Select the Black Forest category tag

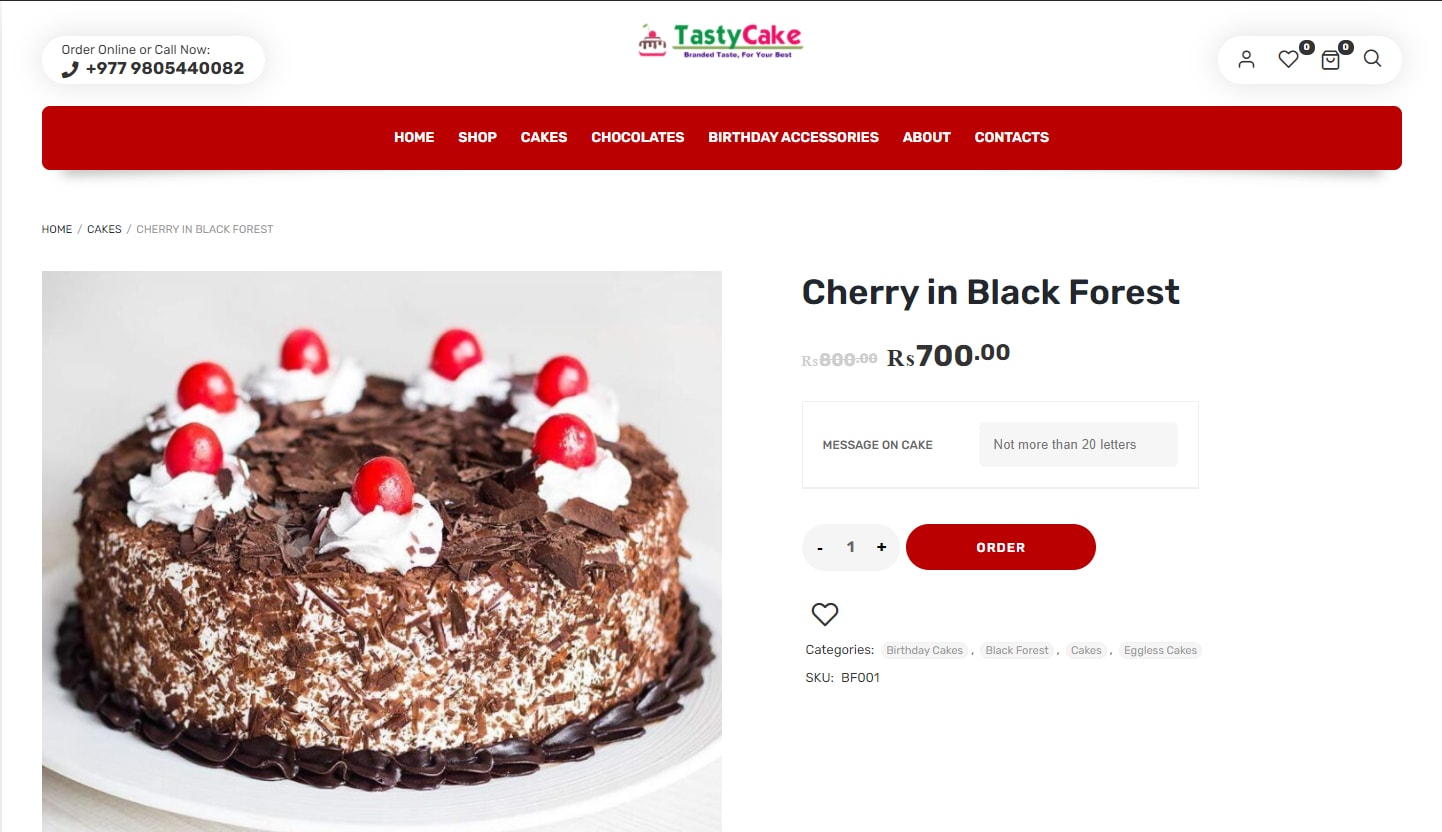1017,650
